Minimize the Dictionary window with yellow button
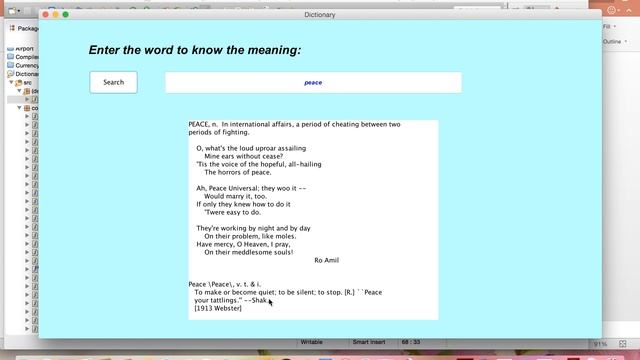Image resolution: width=640 pixels, height=360 pixels. point(56,15)
